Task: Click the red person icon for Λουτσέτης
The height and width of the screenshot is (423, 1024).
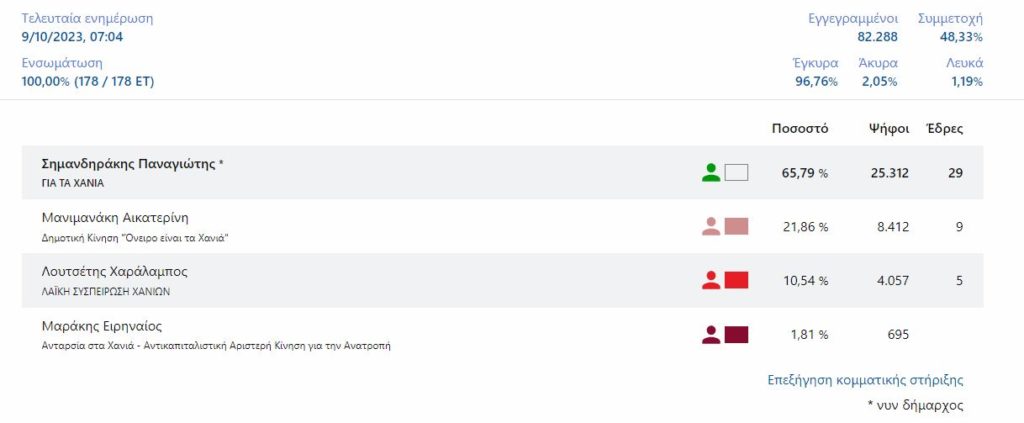Action: [711, 281]
